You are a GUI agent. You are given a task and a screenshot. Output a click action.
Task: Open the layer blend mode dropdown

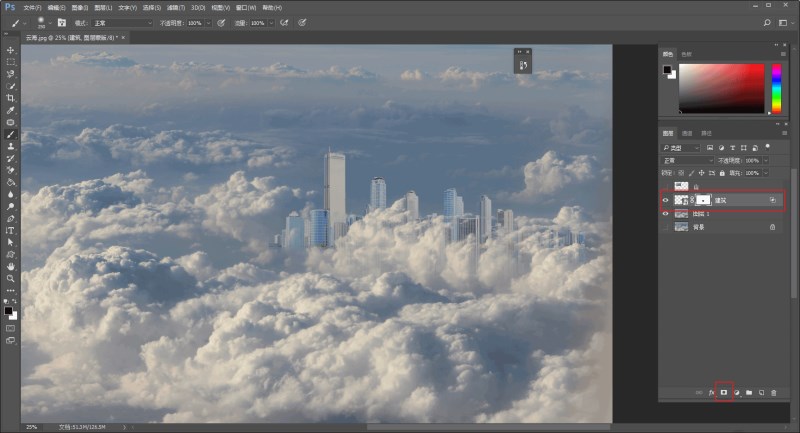tap(686, 160)
